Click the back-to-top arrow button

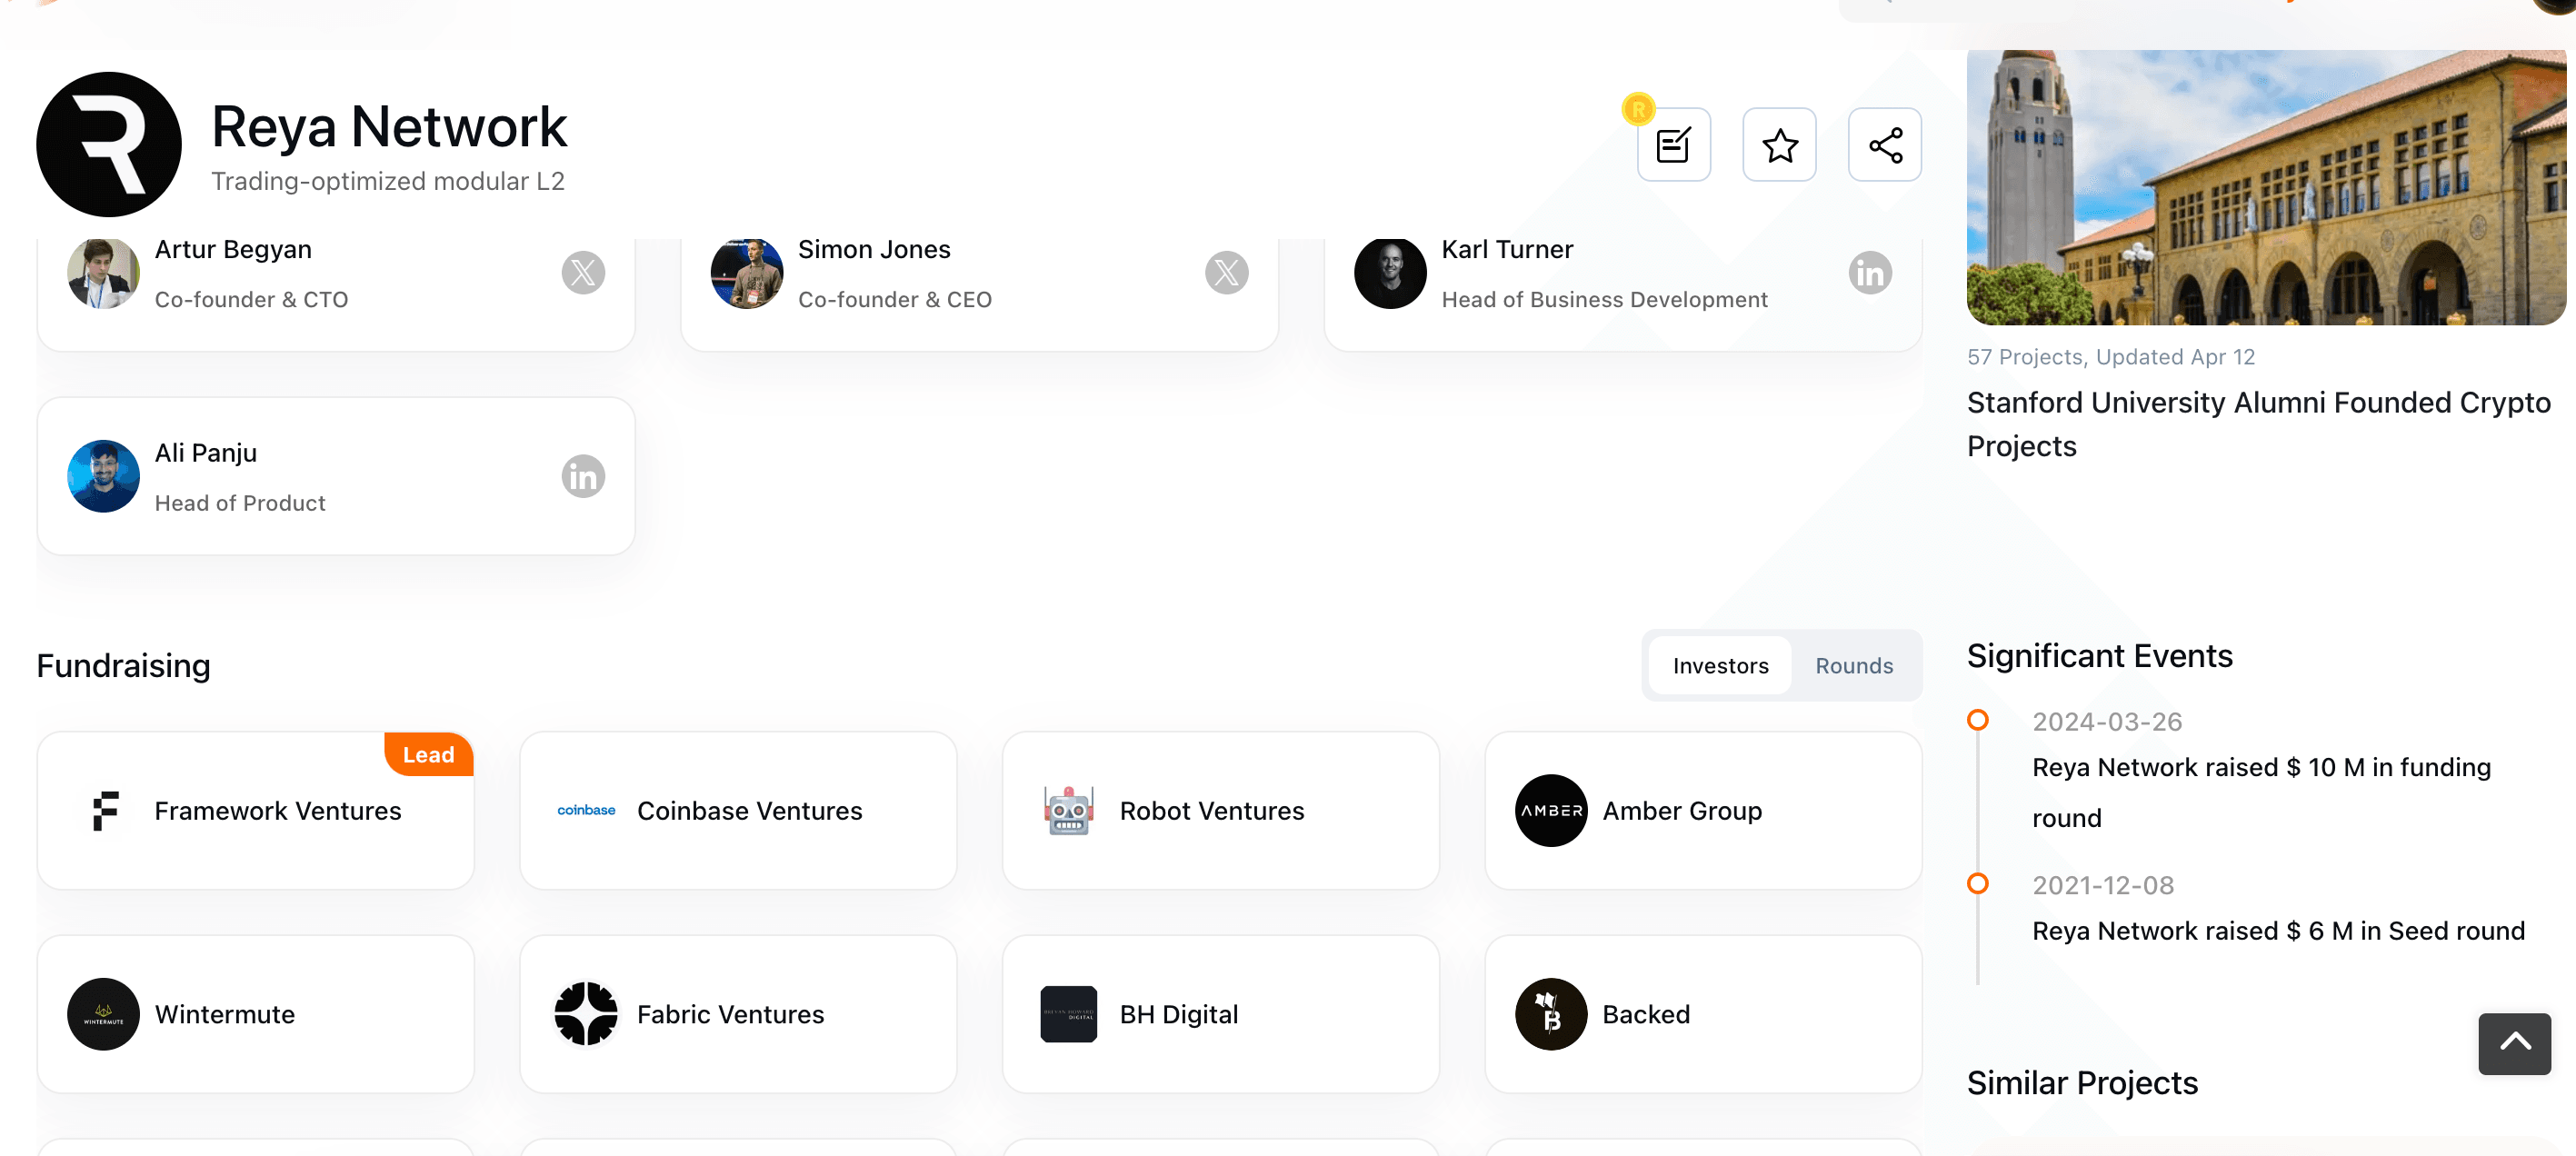point(2513,1043)
